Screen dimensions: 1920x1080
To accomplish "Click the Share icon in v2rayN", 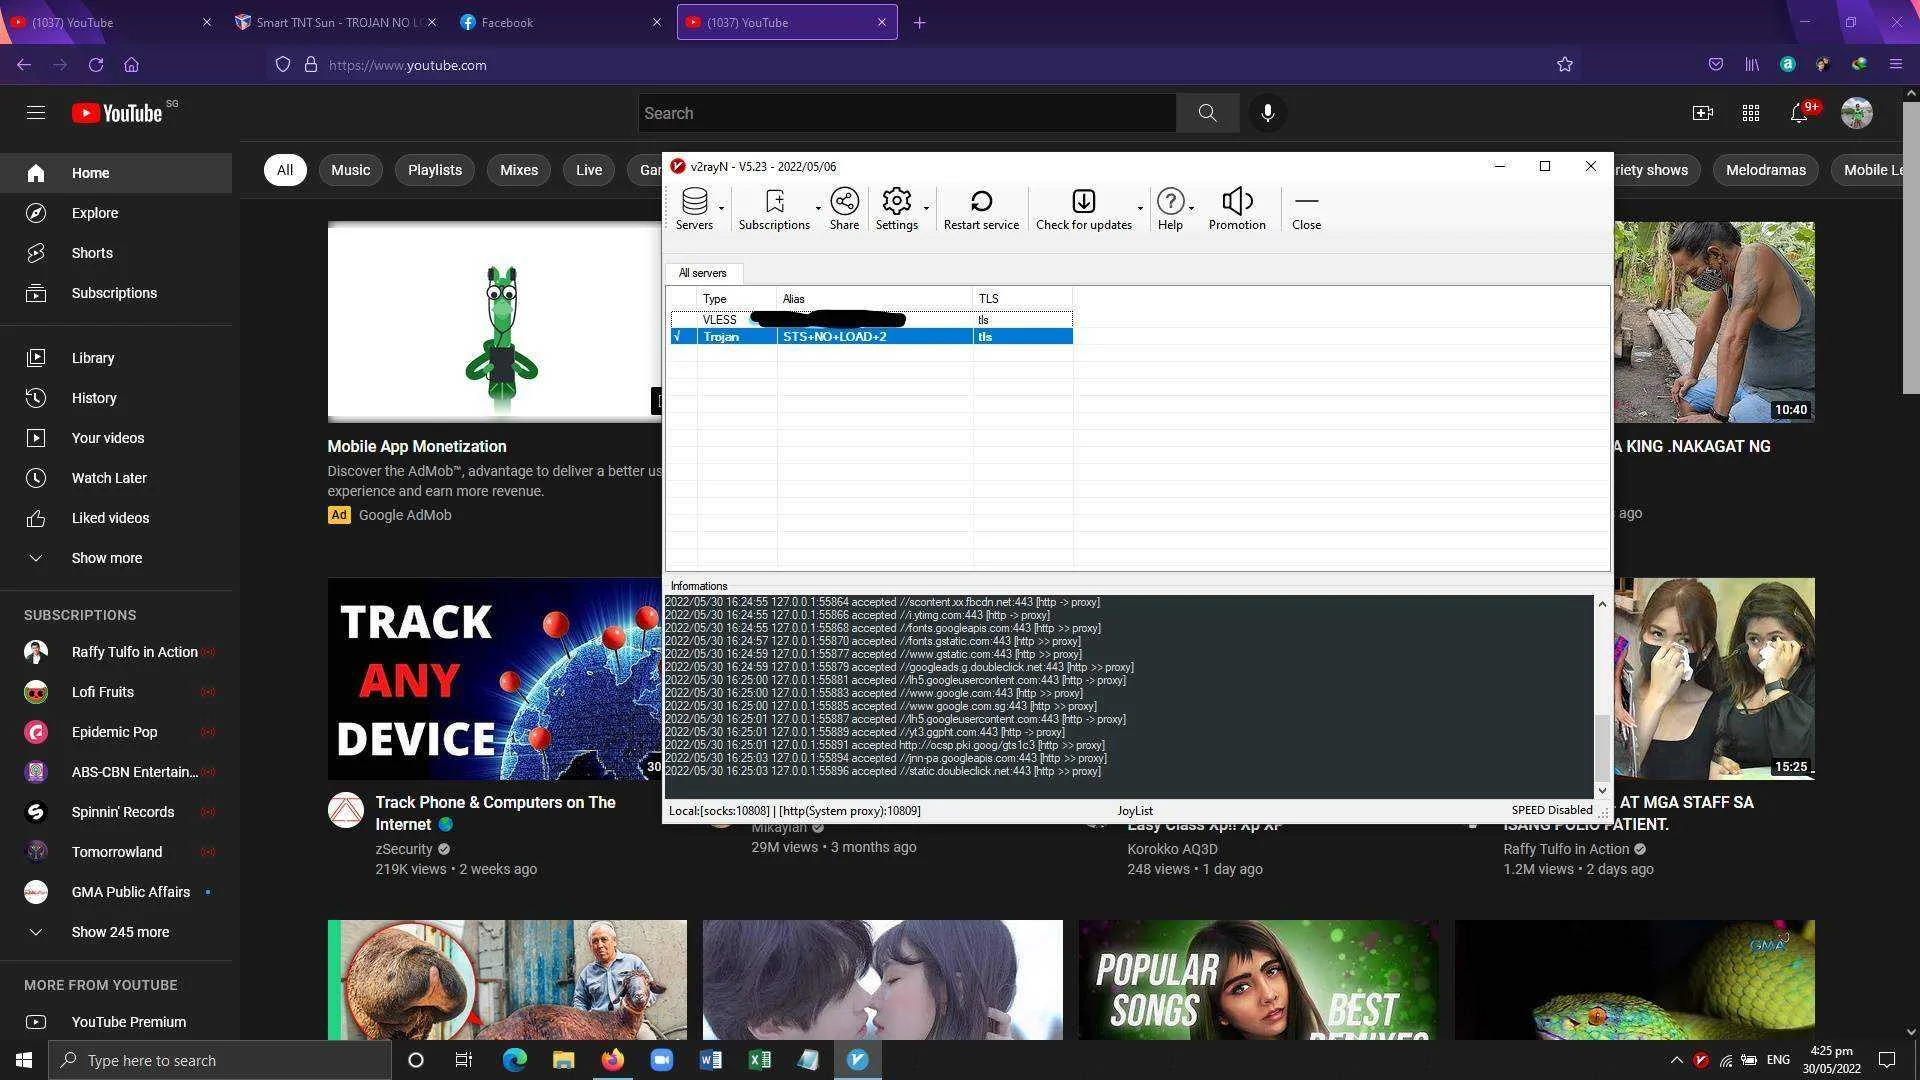I will coord(844,209).
